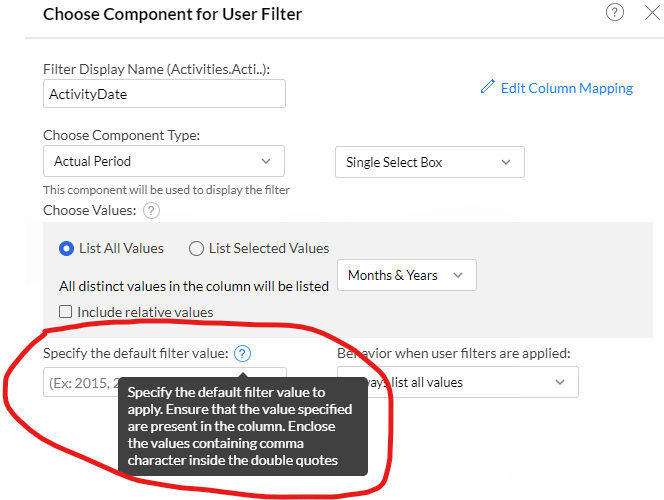Expand the Single Select Box dropdown
Screen dimensions: 664x500
(x=430, y=162)
